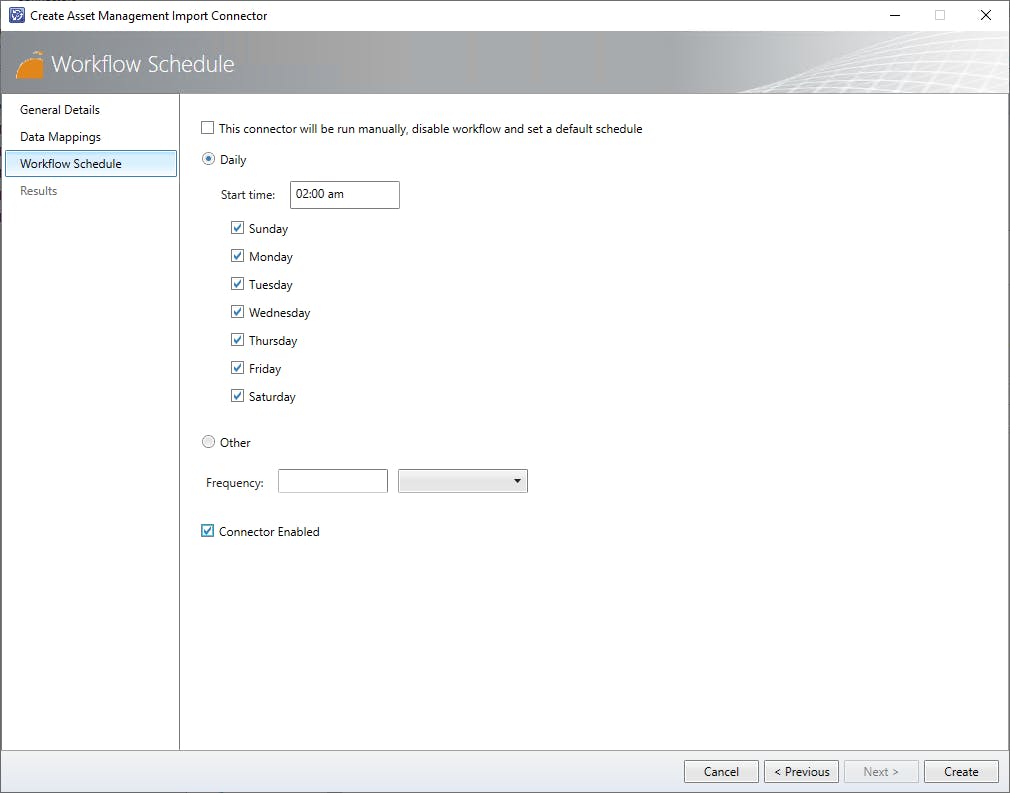Click the Frequency value input field
This screenshot has width=1010, height=793.
[332, 481]
